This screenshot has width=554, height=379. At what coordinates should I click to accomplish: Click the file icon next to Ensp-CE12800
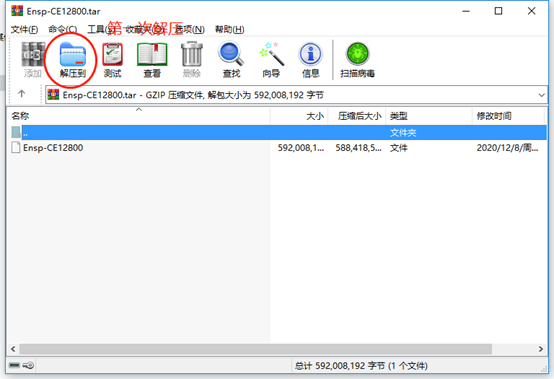click(16, 148)
